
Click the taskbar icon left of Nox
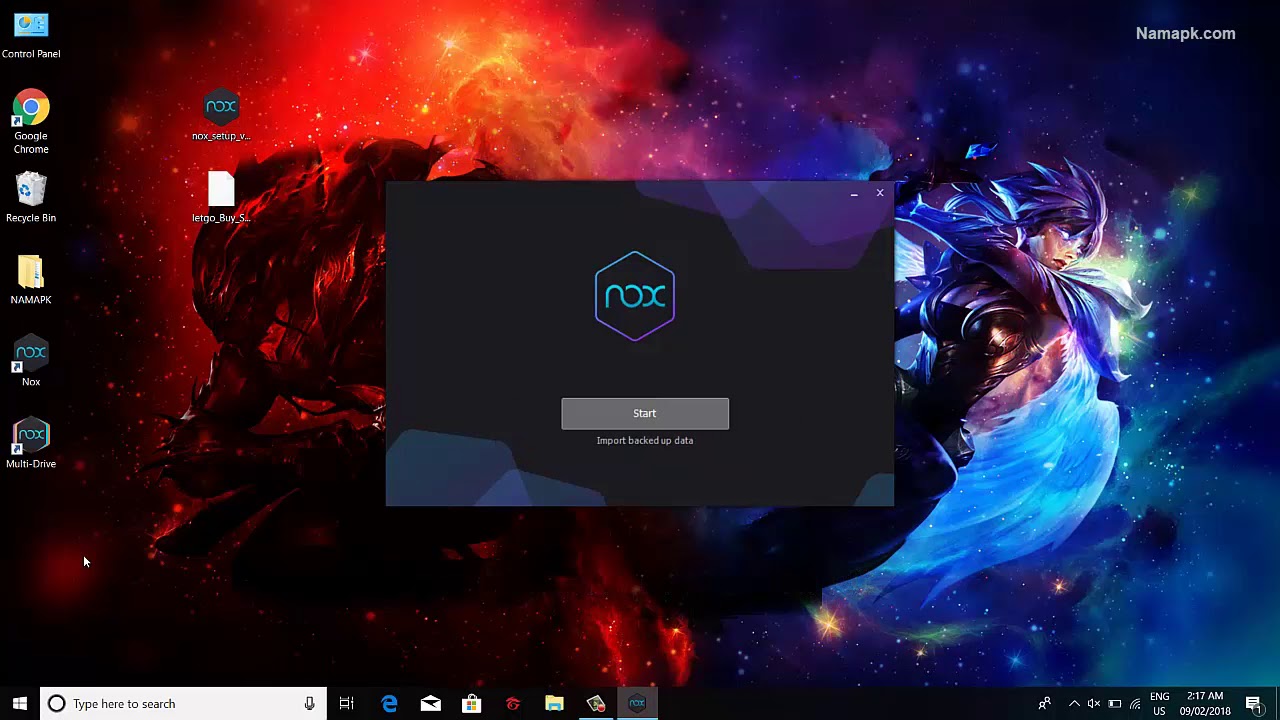(596, 704)
